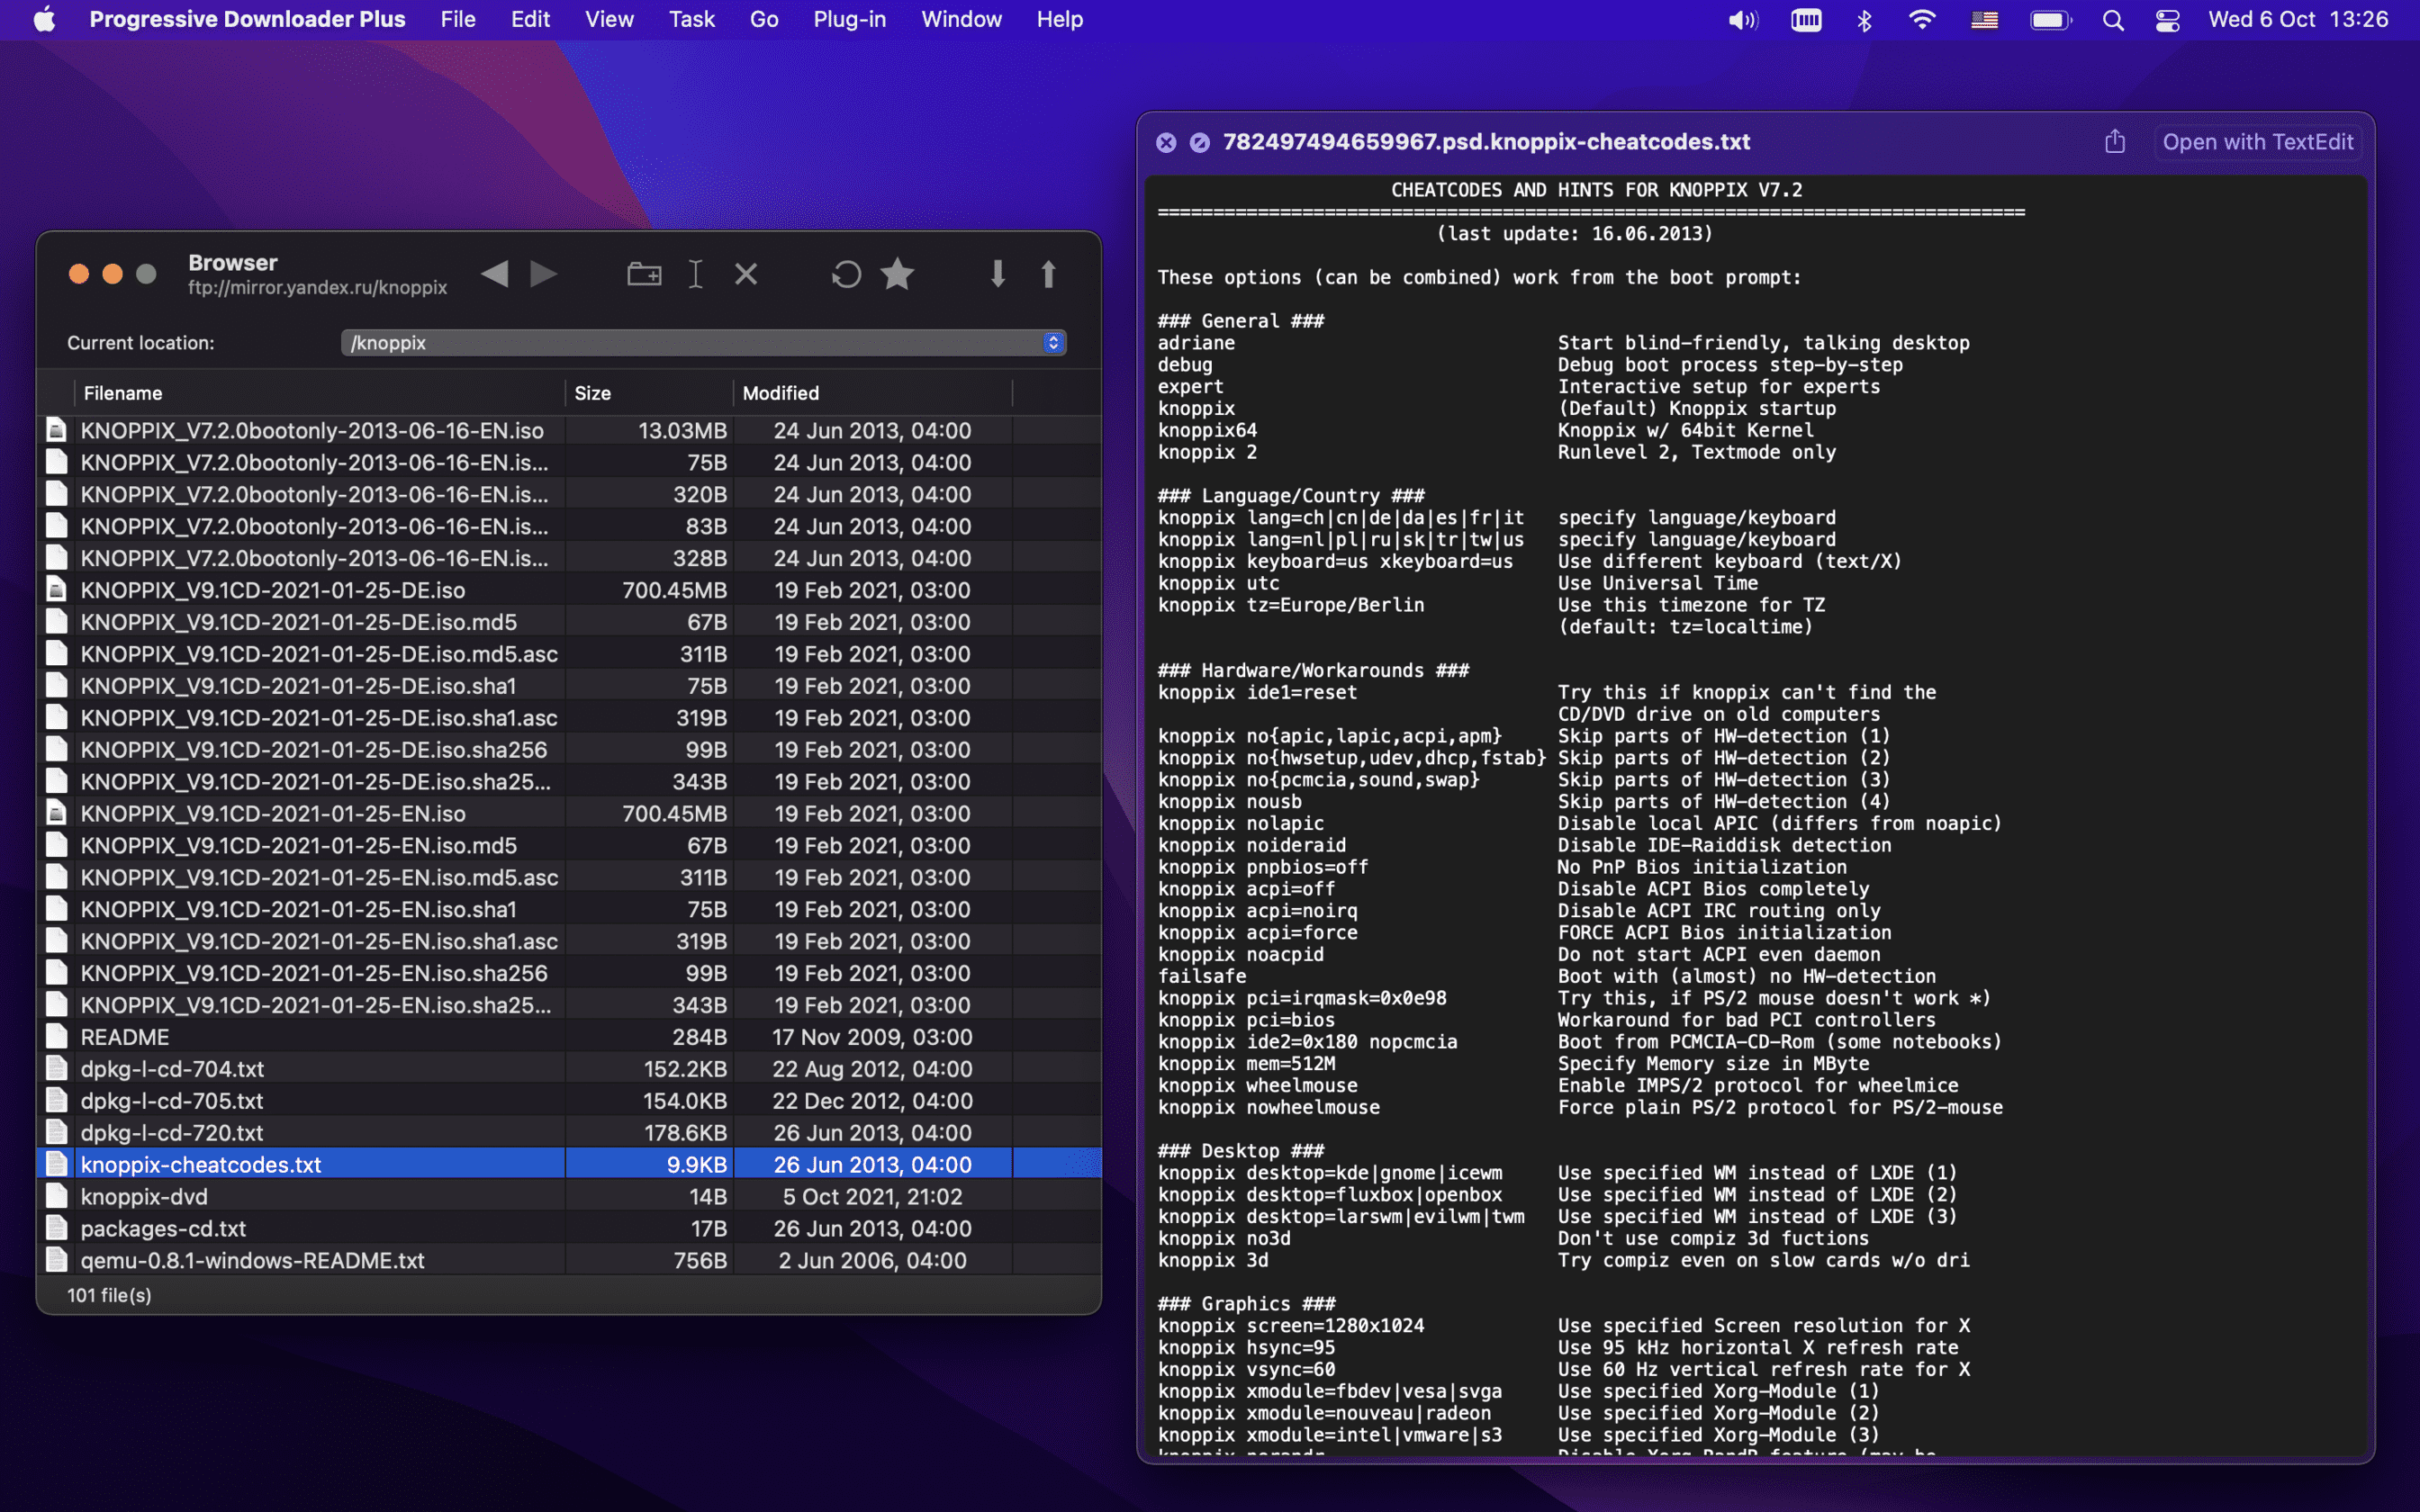Image resolution: width=2420 pixels, height=1512 pixels.
Task: Click the highlighted knoppix-cheatcodes.txt row
Action: (x=569, y=1165)
